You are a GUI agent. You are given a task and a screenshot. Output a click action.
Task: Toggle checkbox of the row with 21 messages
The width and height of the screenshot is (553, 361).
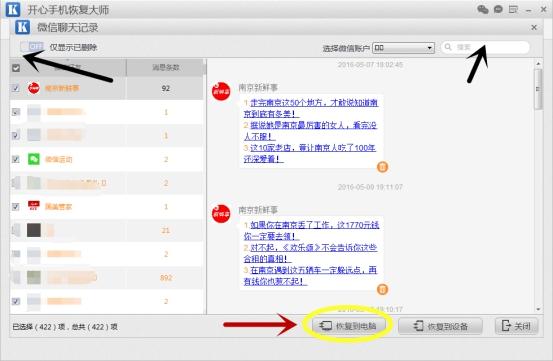tap(16, 230)
